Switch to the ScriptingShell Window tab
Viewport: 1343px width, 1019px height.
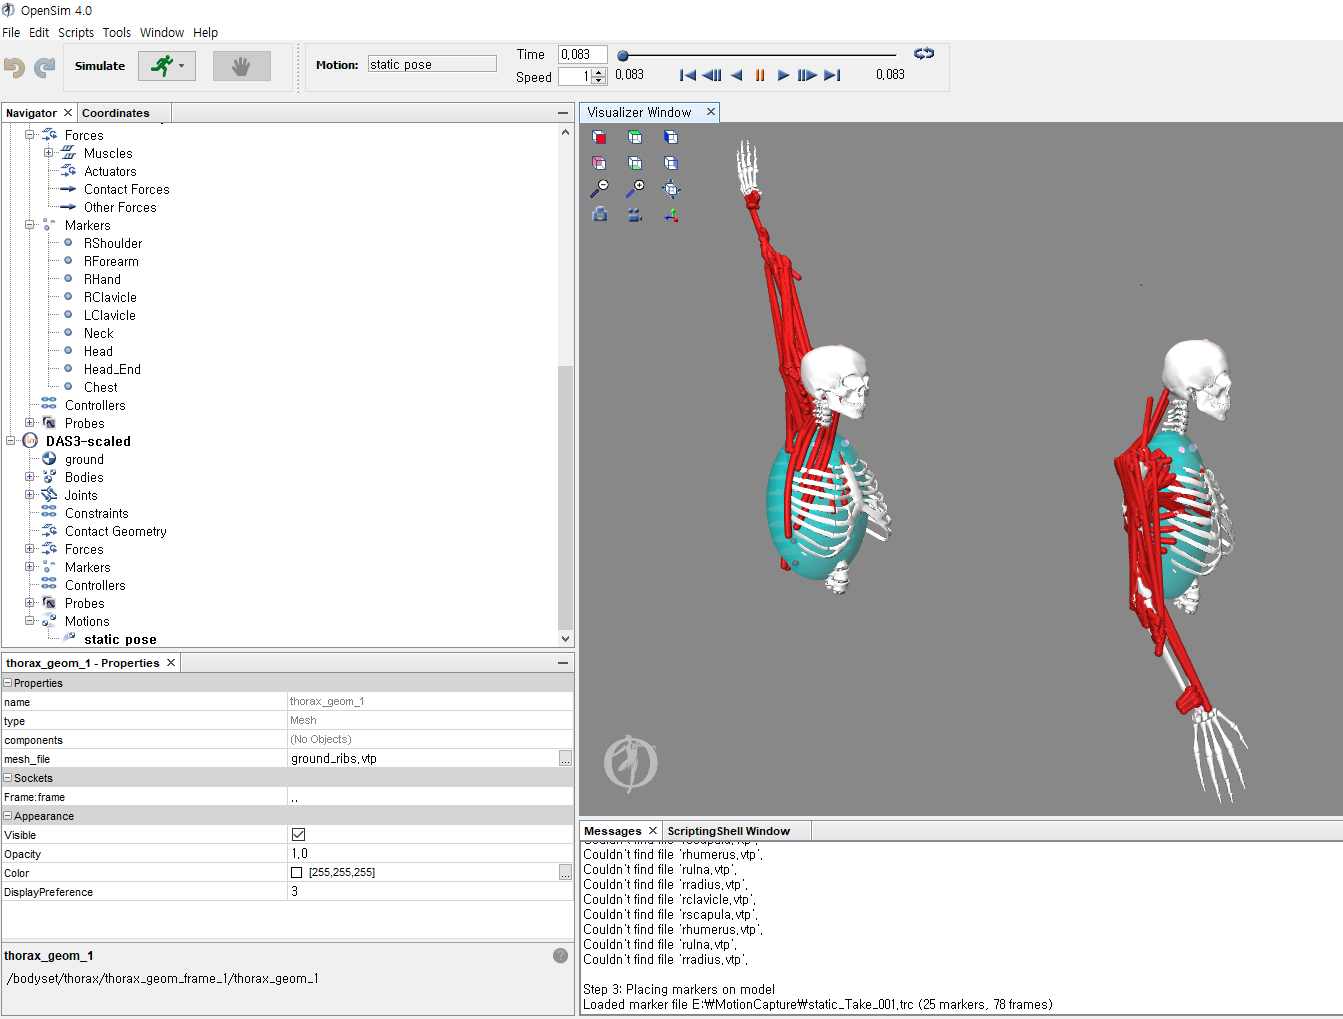click(729, 831)
